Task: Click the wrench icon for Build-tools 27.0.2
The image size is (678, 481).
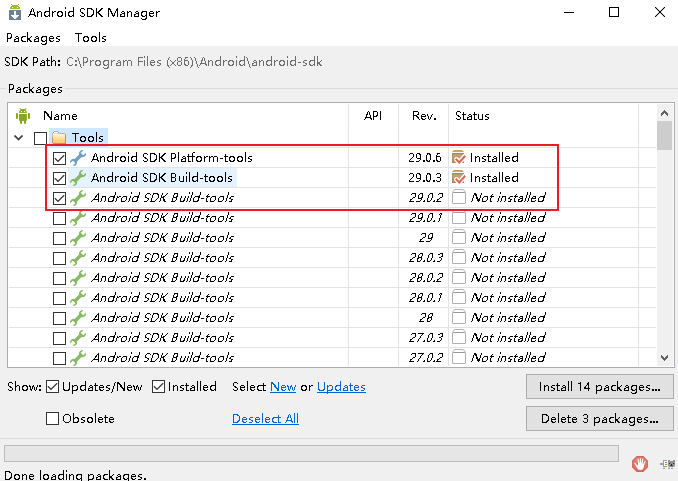Action: (78, 358)
